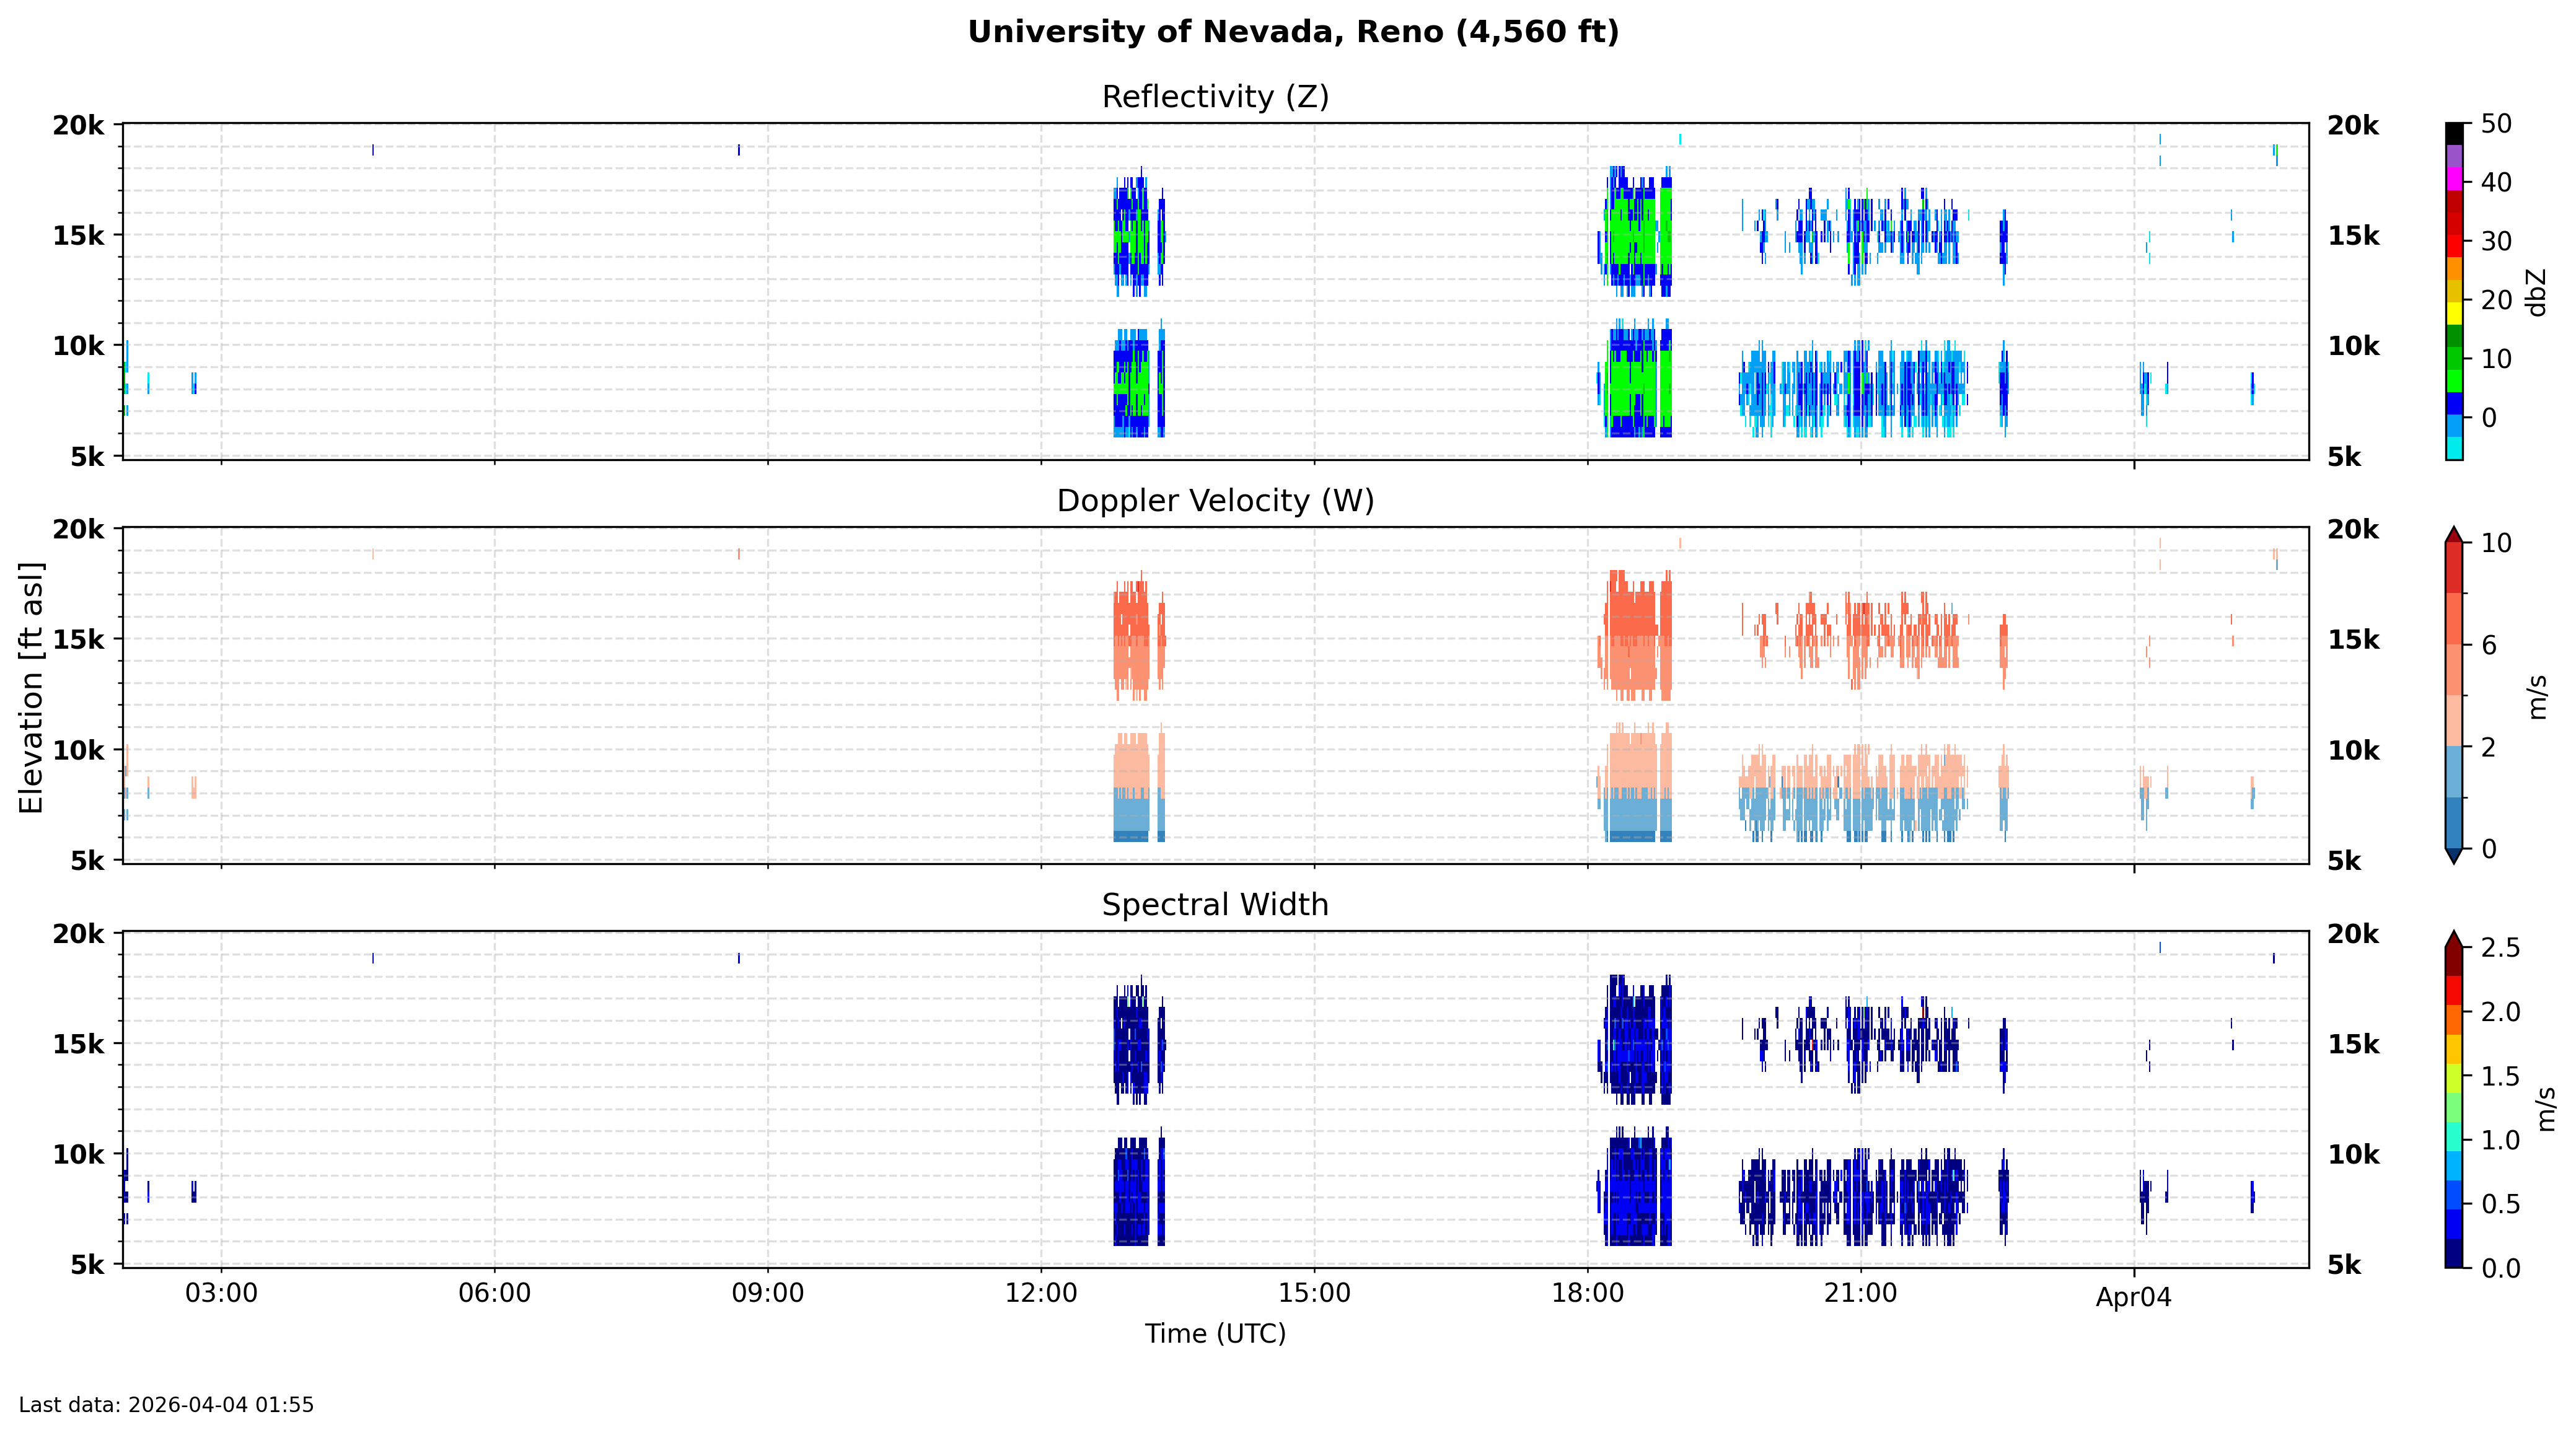The width and height of the screenshot is (2576, 1435).
Task: Click the Reflectivity (Z) panel title
Action: [x=1215, y=97]
